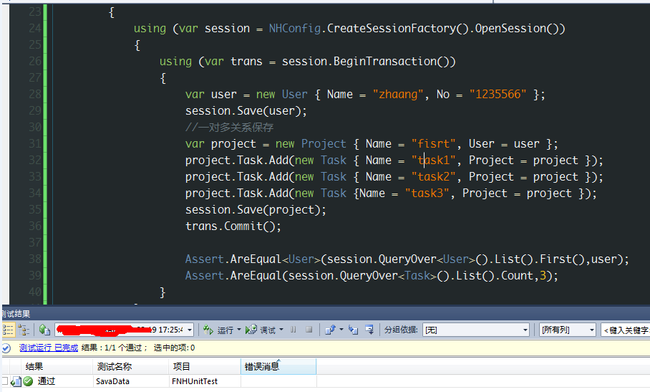Click line number 38 in the gutter

[x=35, y=259]
